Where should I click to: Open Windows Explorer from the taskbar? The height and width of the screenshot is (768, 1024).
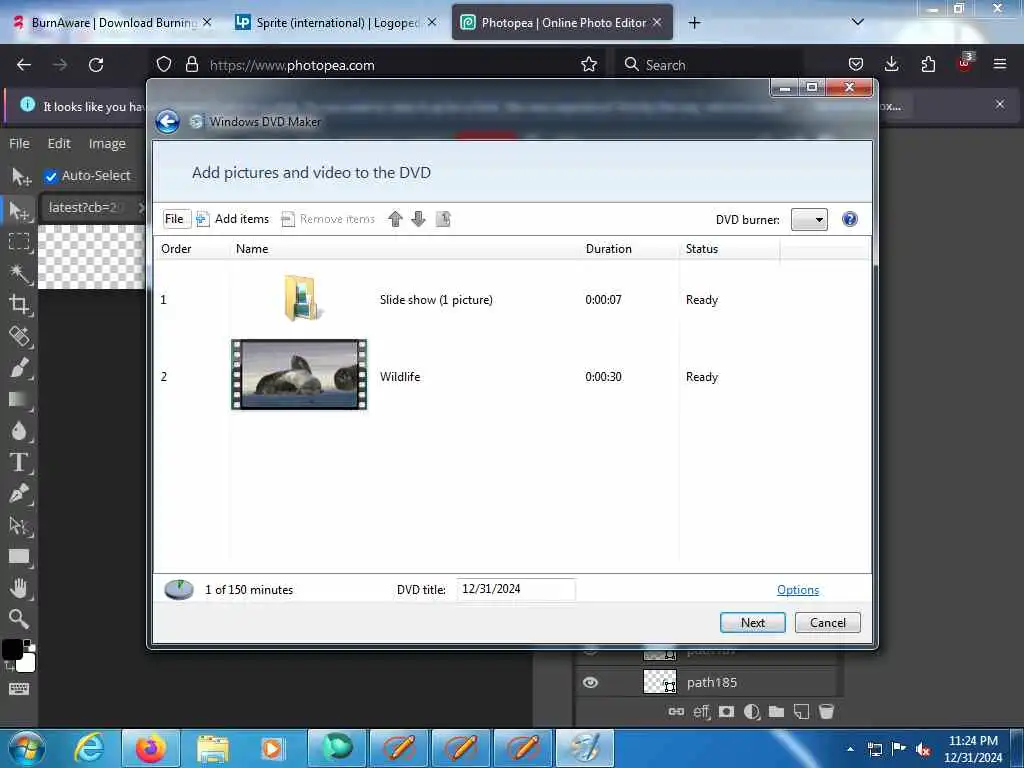[x=212, y=748]
